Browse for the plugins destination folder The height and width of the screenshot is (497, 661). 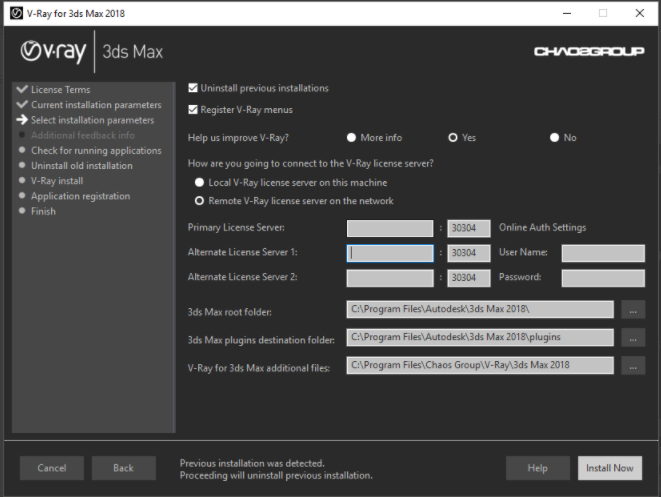[633, 337]
